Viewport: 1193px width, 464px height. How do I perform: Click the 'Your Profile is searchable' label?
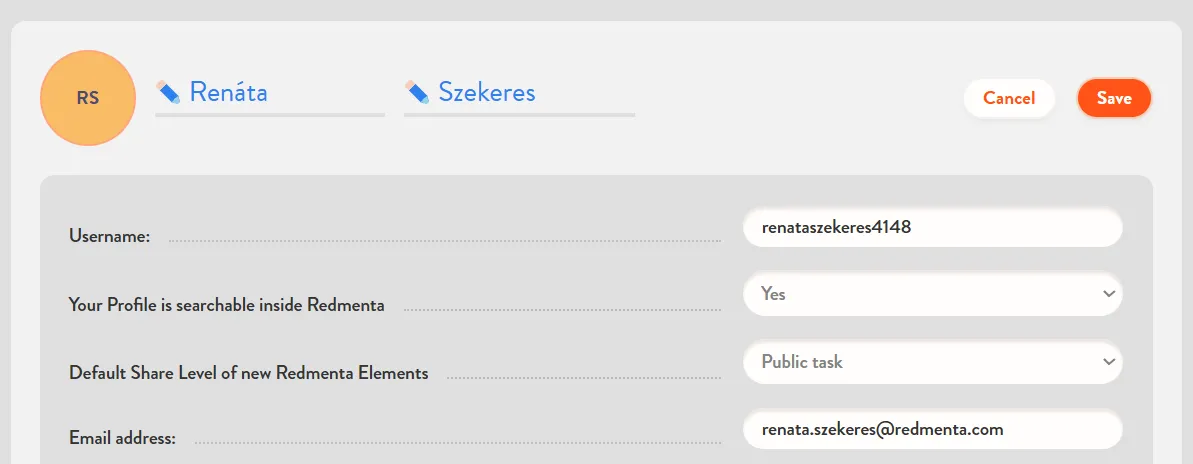point(227,305)
